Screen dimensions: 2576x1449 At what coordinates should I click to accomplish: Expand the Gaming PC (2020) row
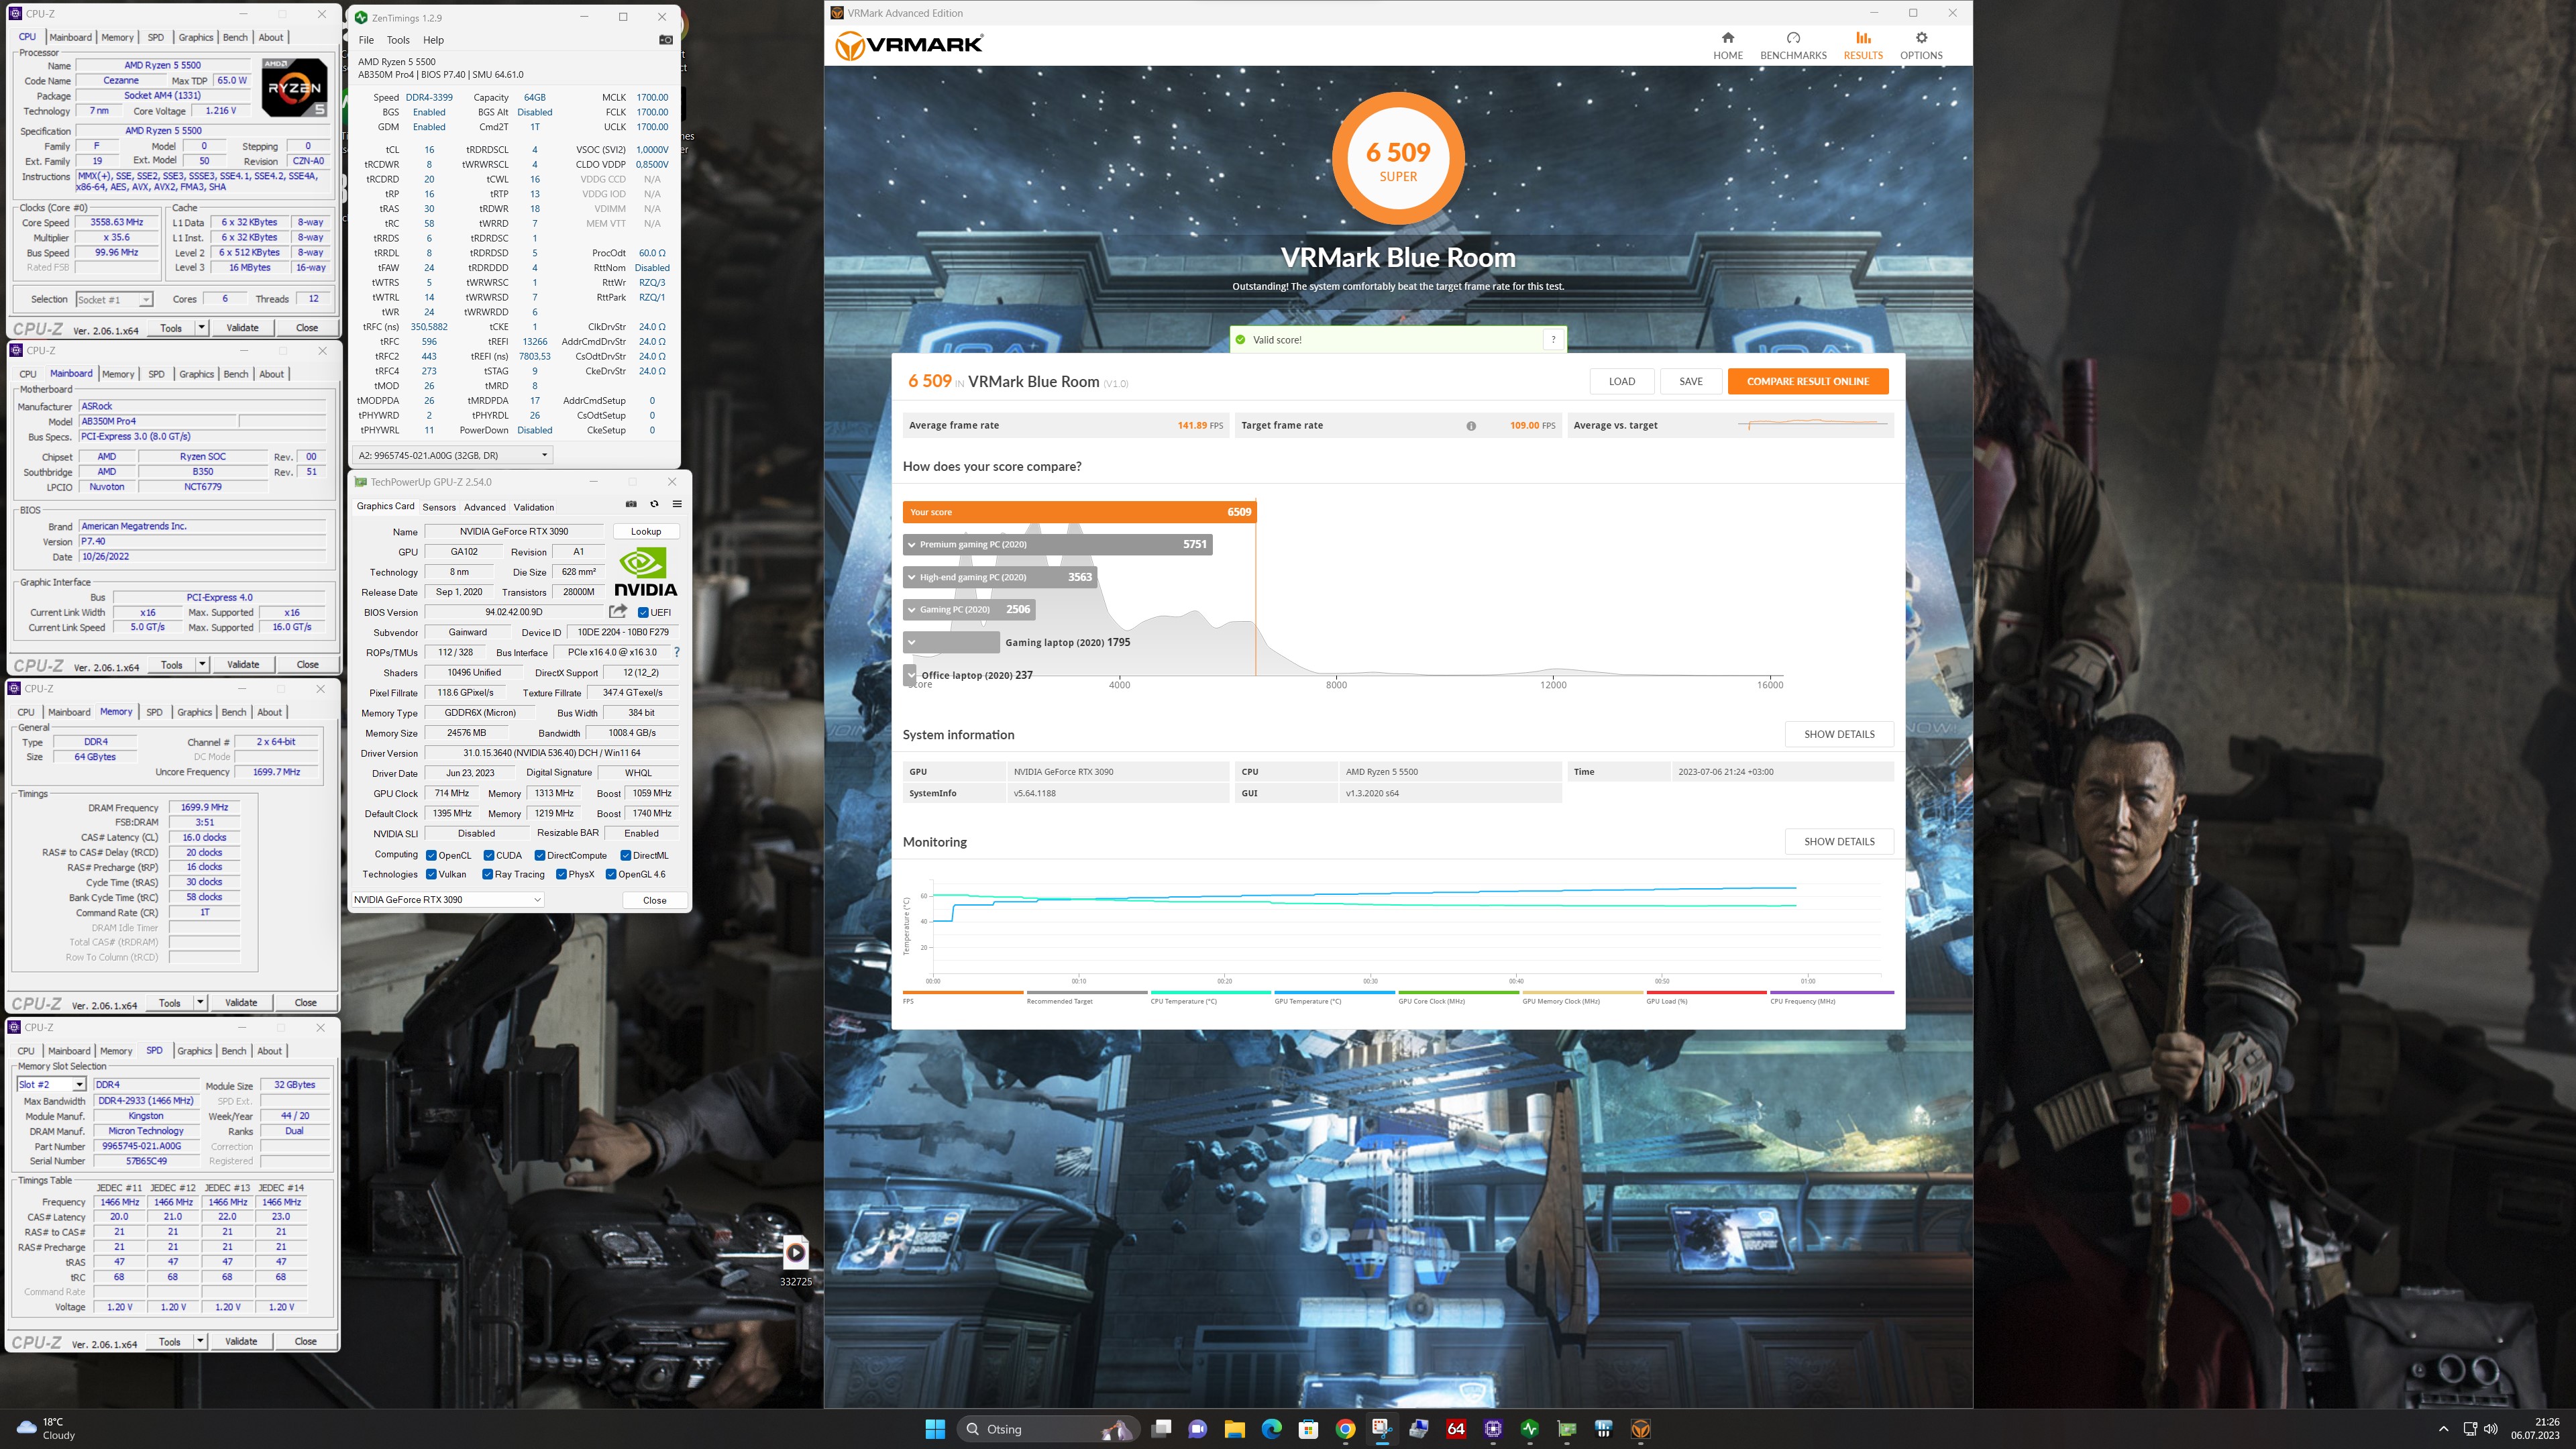tap(911, 610)
